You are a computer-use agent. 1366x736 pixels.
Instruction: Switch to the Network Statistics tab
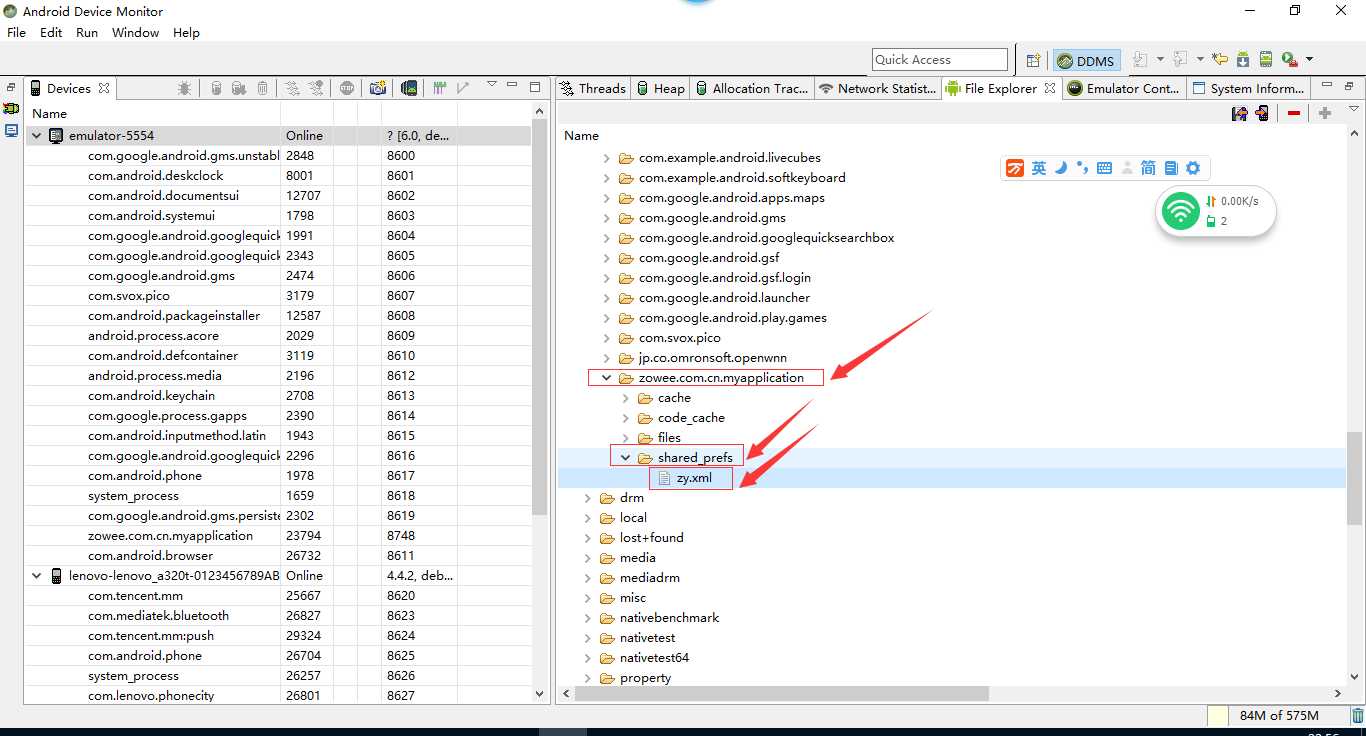tap(877, 88)
